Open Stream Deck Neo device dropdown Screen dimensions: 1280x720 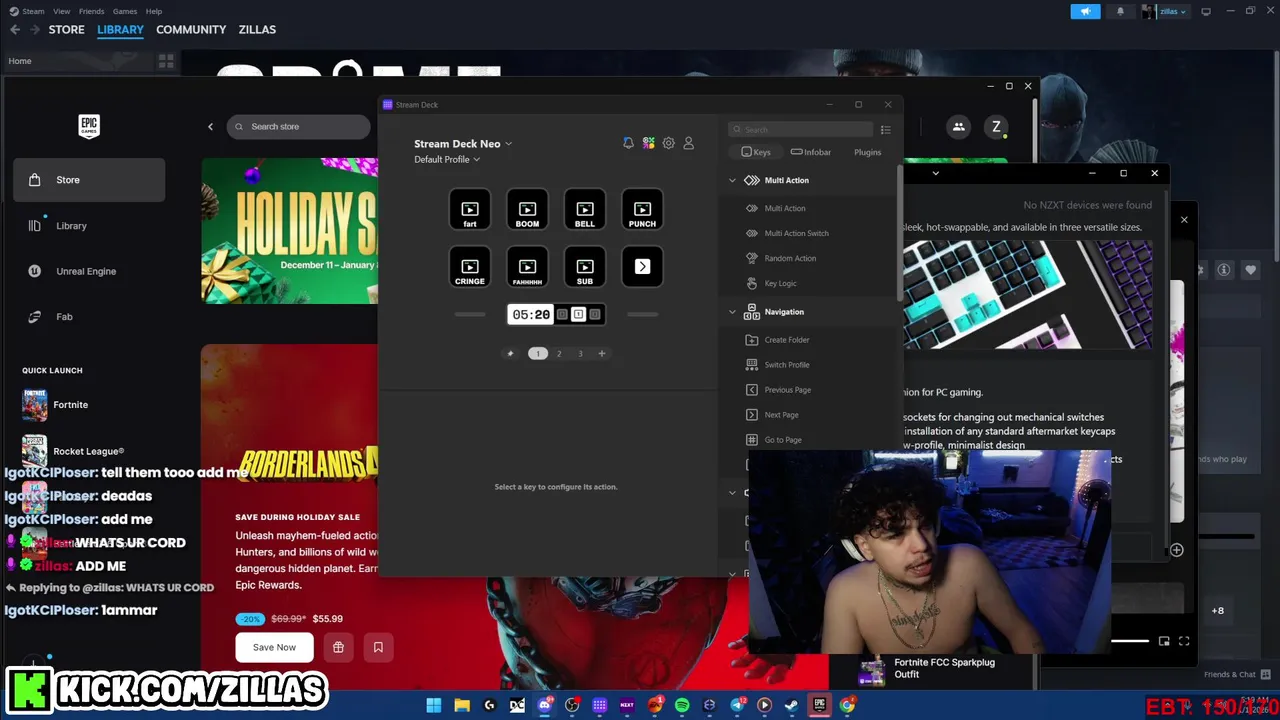point(463,144)
